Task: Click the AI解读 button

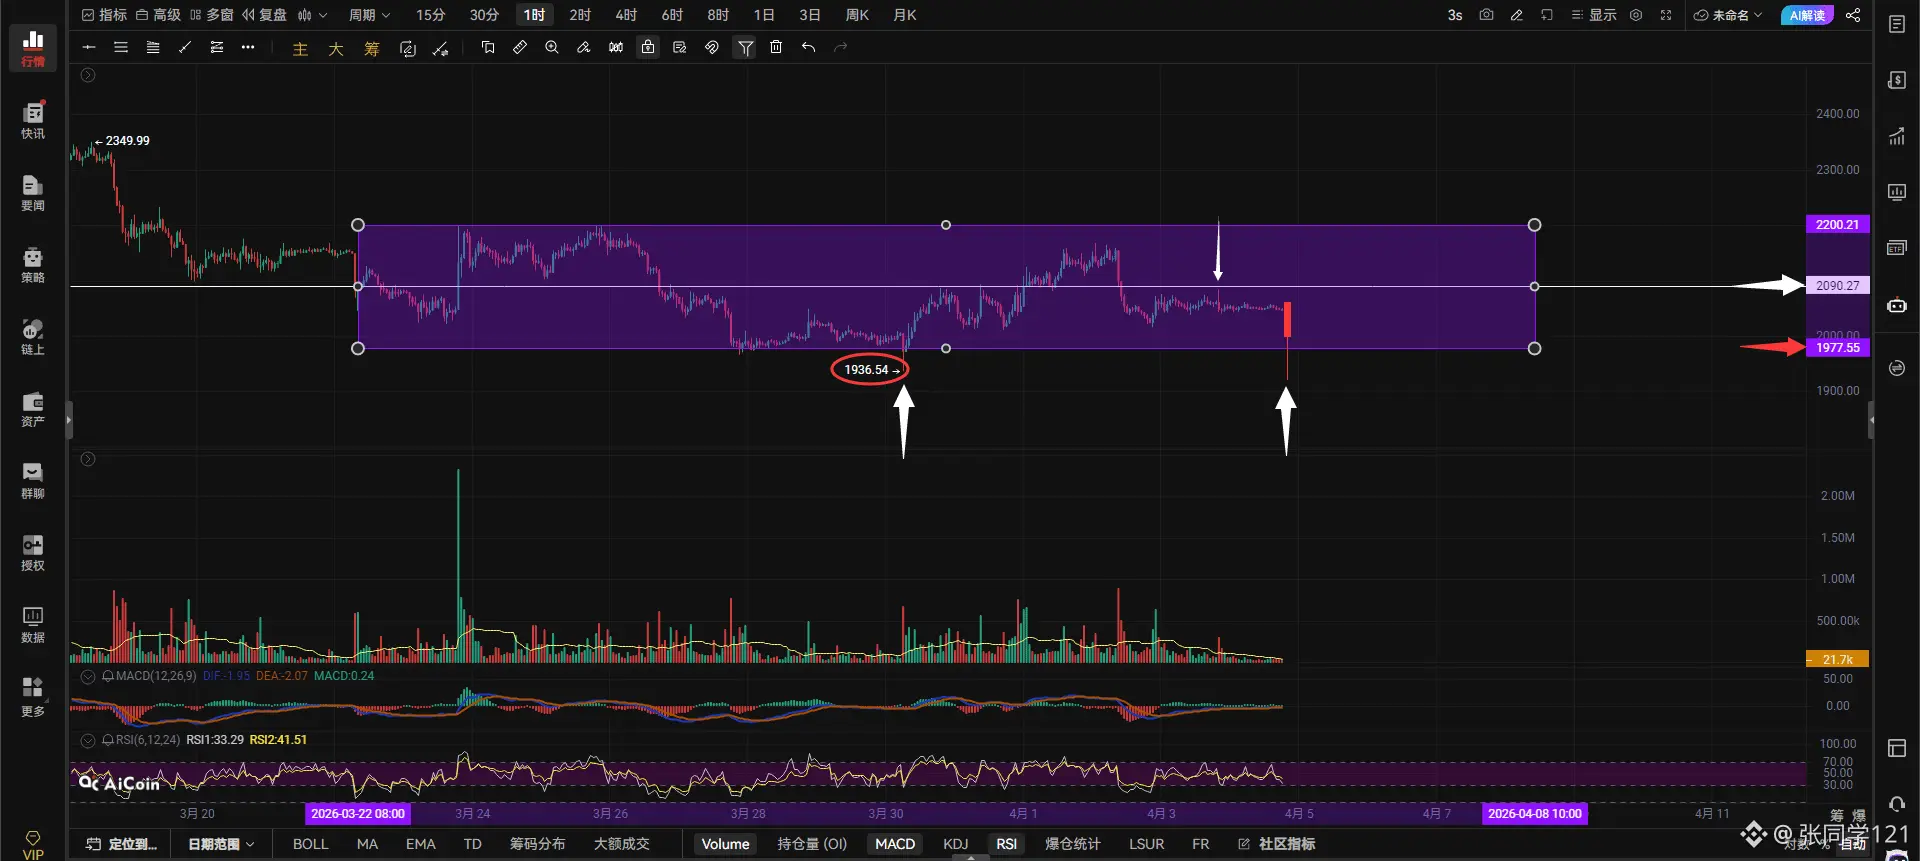Action: click(x=1807, y=15)
